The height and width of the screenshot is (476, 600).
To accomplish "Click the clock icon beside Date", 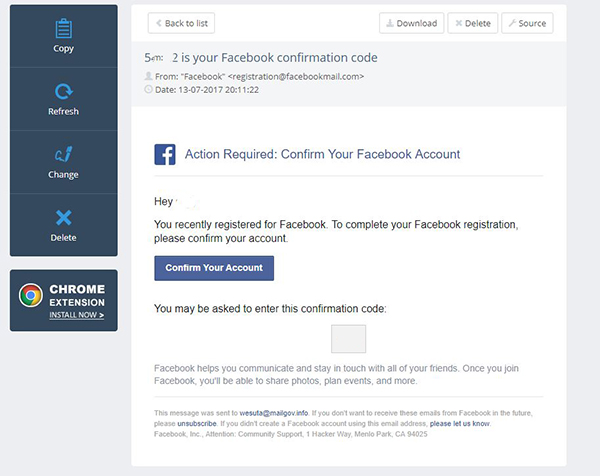I will (148, 90).
